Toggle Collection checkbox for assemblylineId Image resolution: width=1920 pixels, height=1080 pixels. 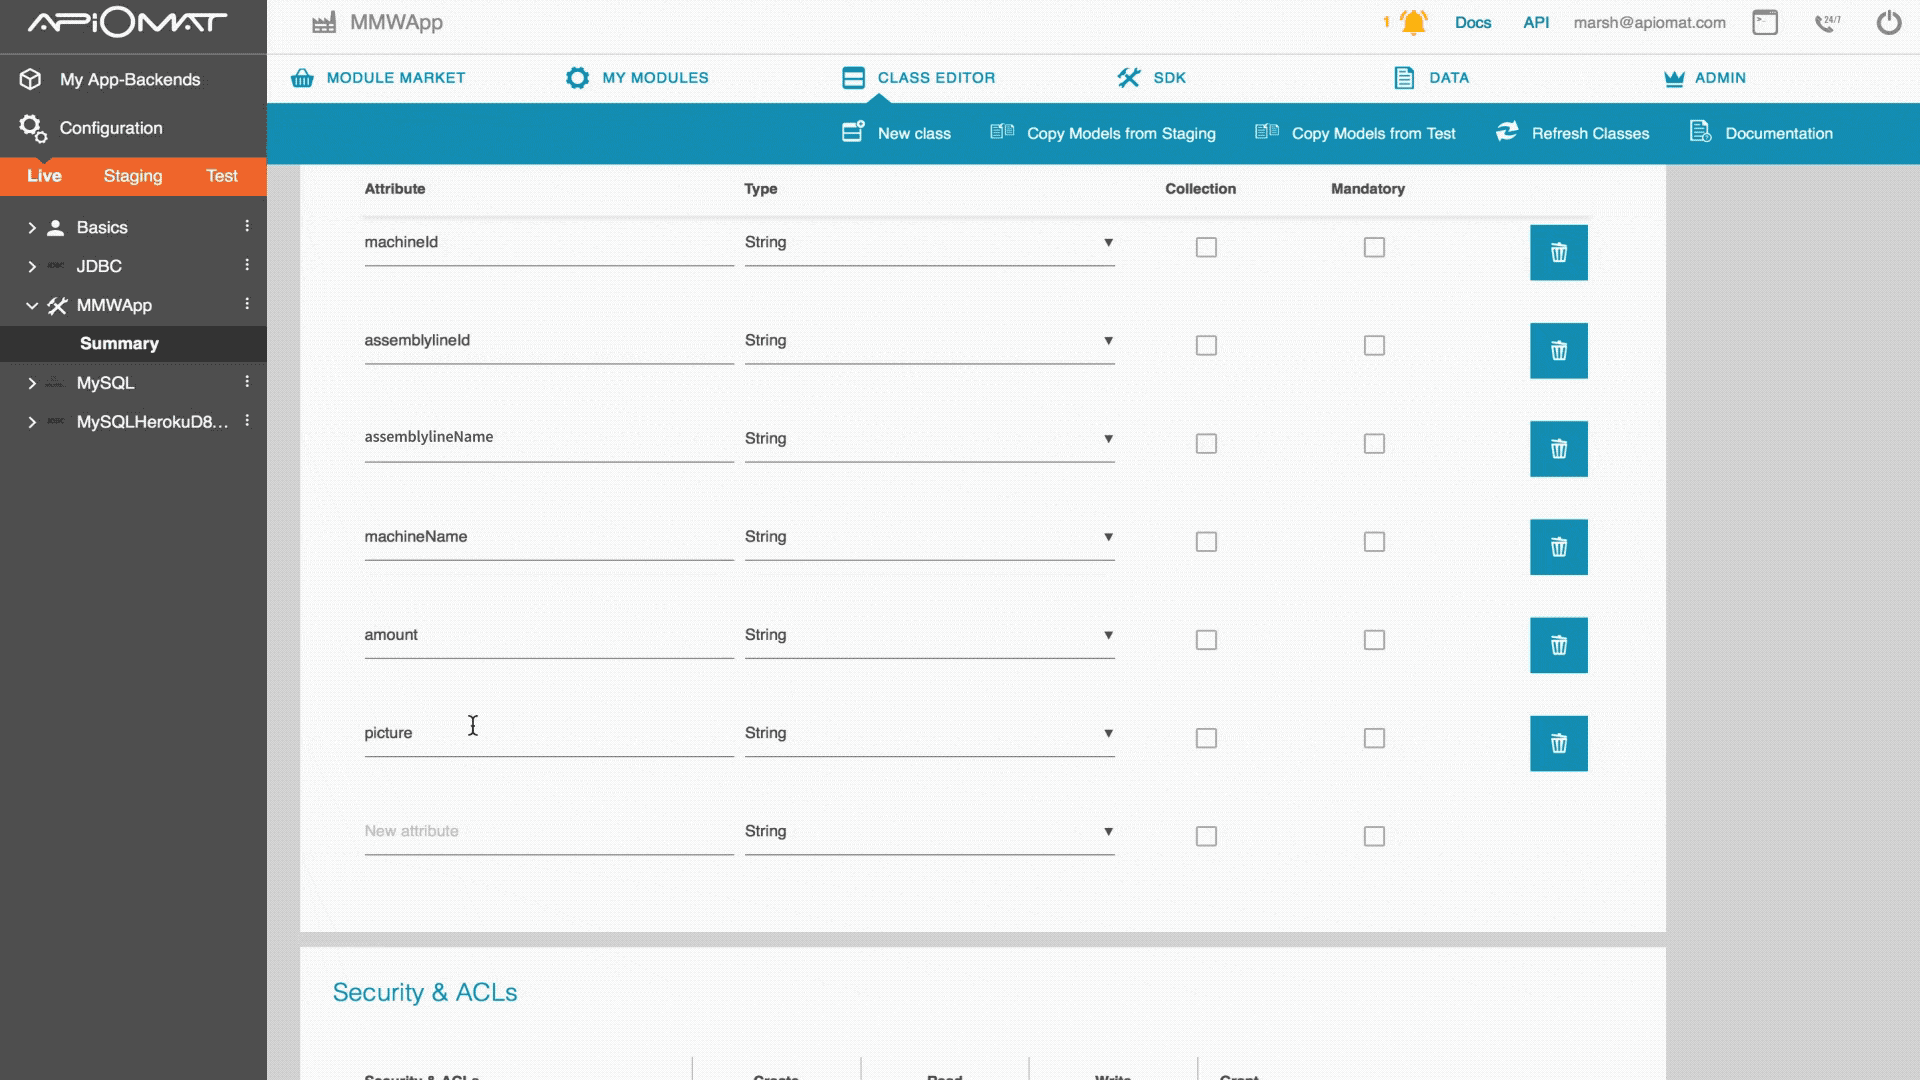1204,344
